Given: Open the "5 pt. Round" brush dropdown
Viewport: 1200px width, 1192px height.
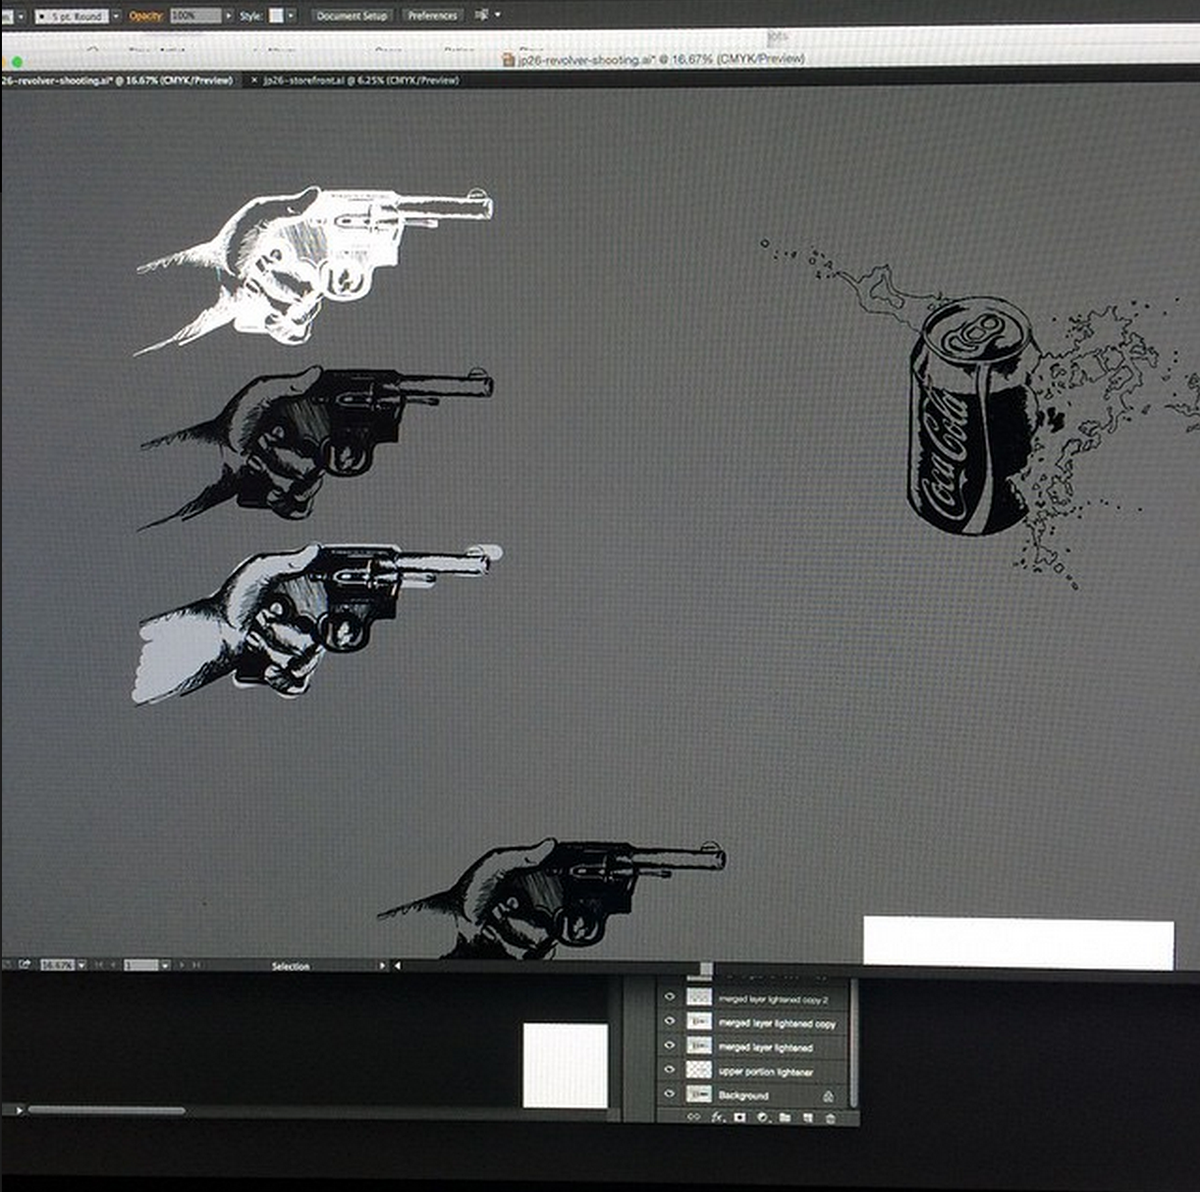Looking at the screenshot, I should click(115, 16).
